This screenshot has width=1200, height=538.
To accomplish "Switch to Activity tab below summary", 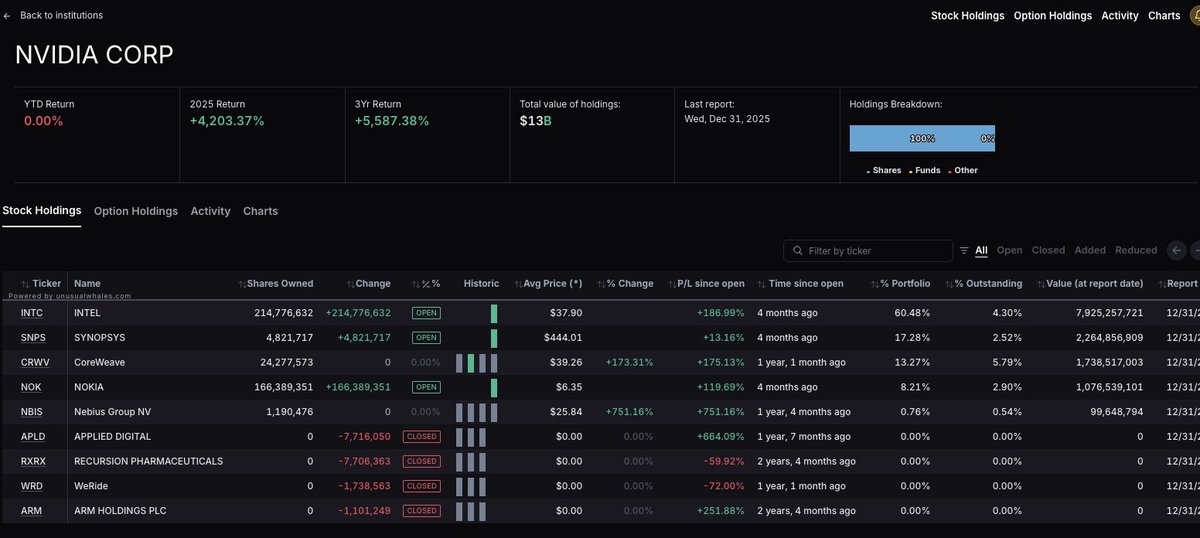I will 210,211.
